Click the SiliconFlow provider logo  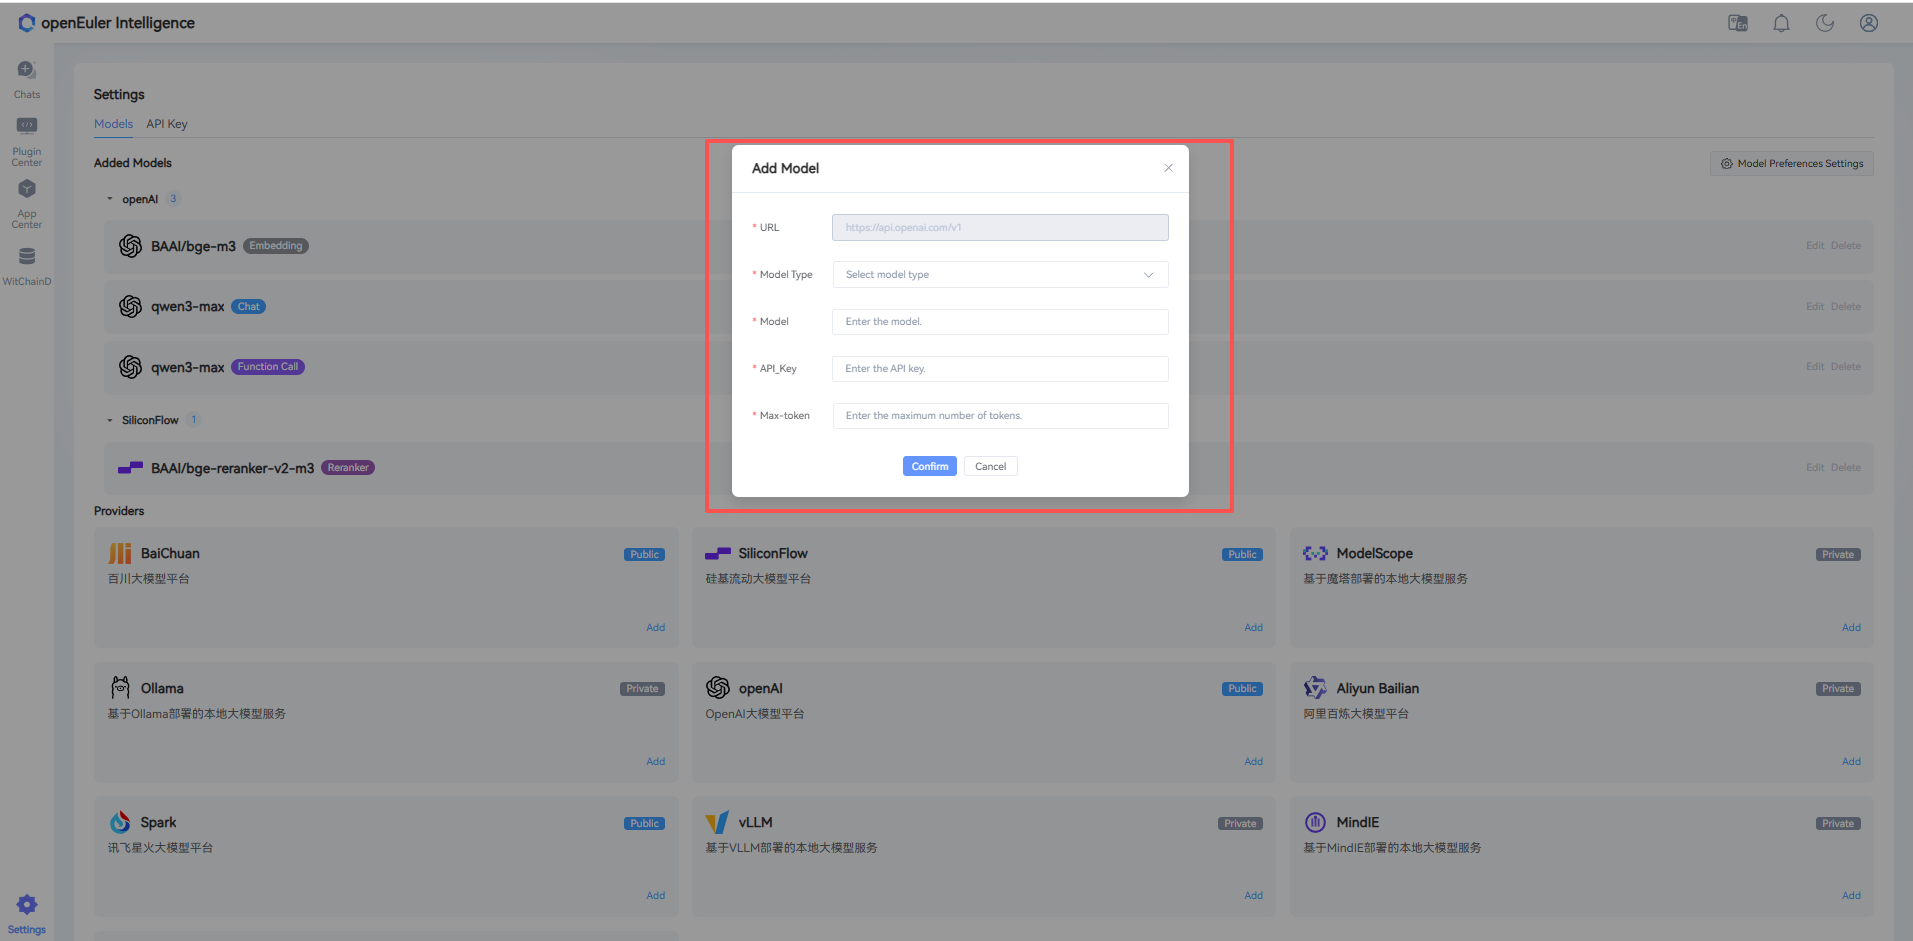718,554
